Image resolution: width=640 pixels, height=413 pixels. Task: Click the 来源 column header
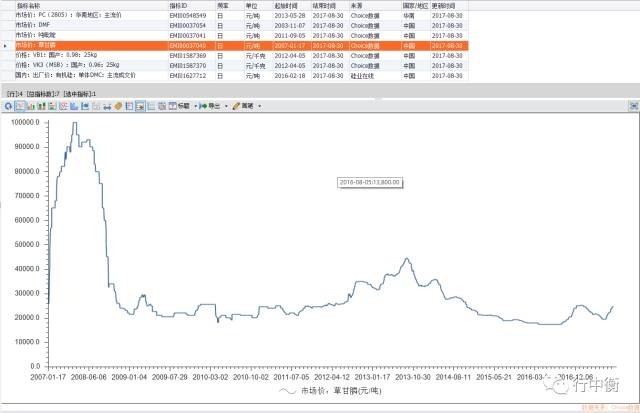pos(375,6)
